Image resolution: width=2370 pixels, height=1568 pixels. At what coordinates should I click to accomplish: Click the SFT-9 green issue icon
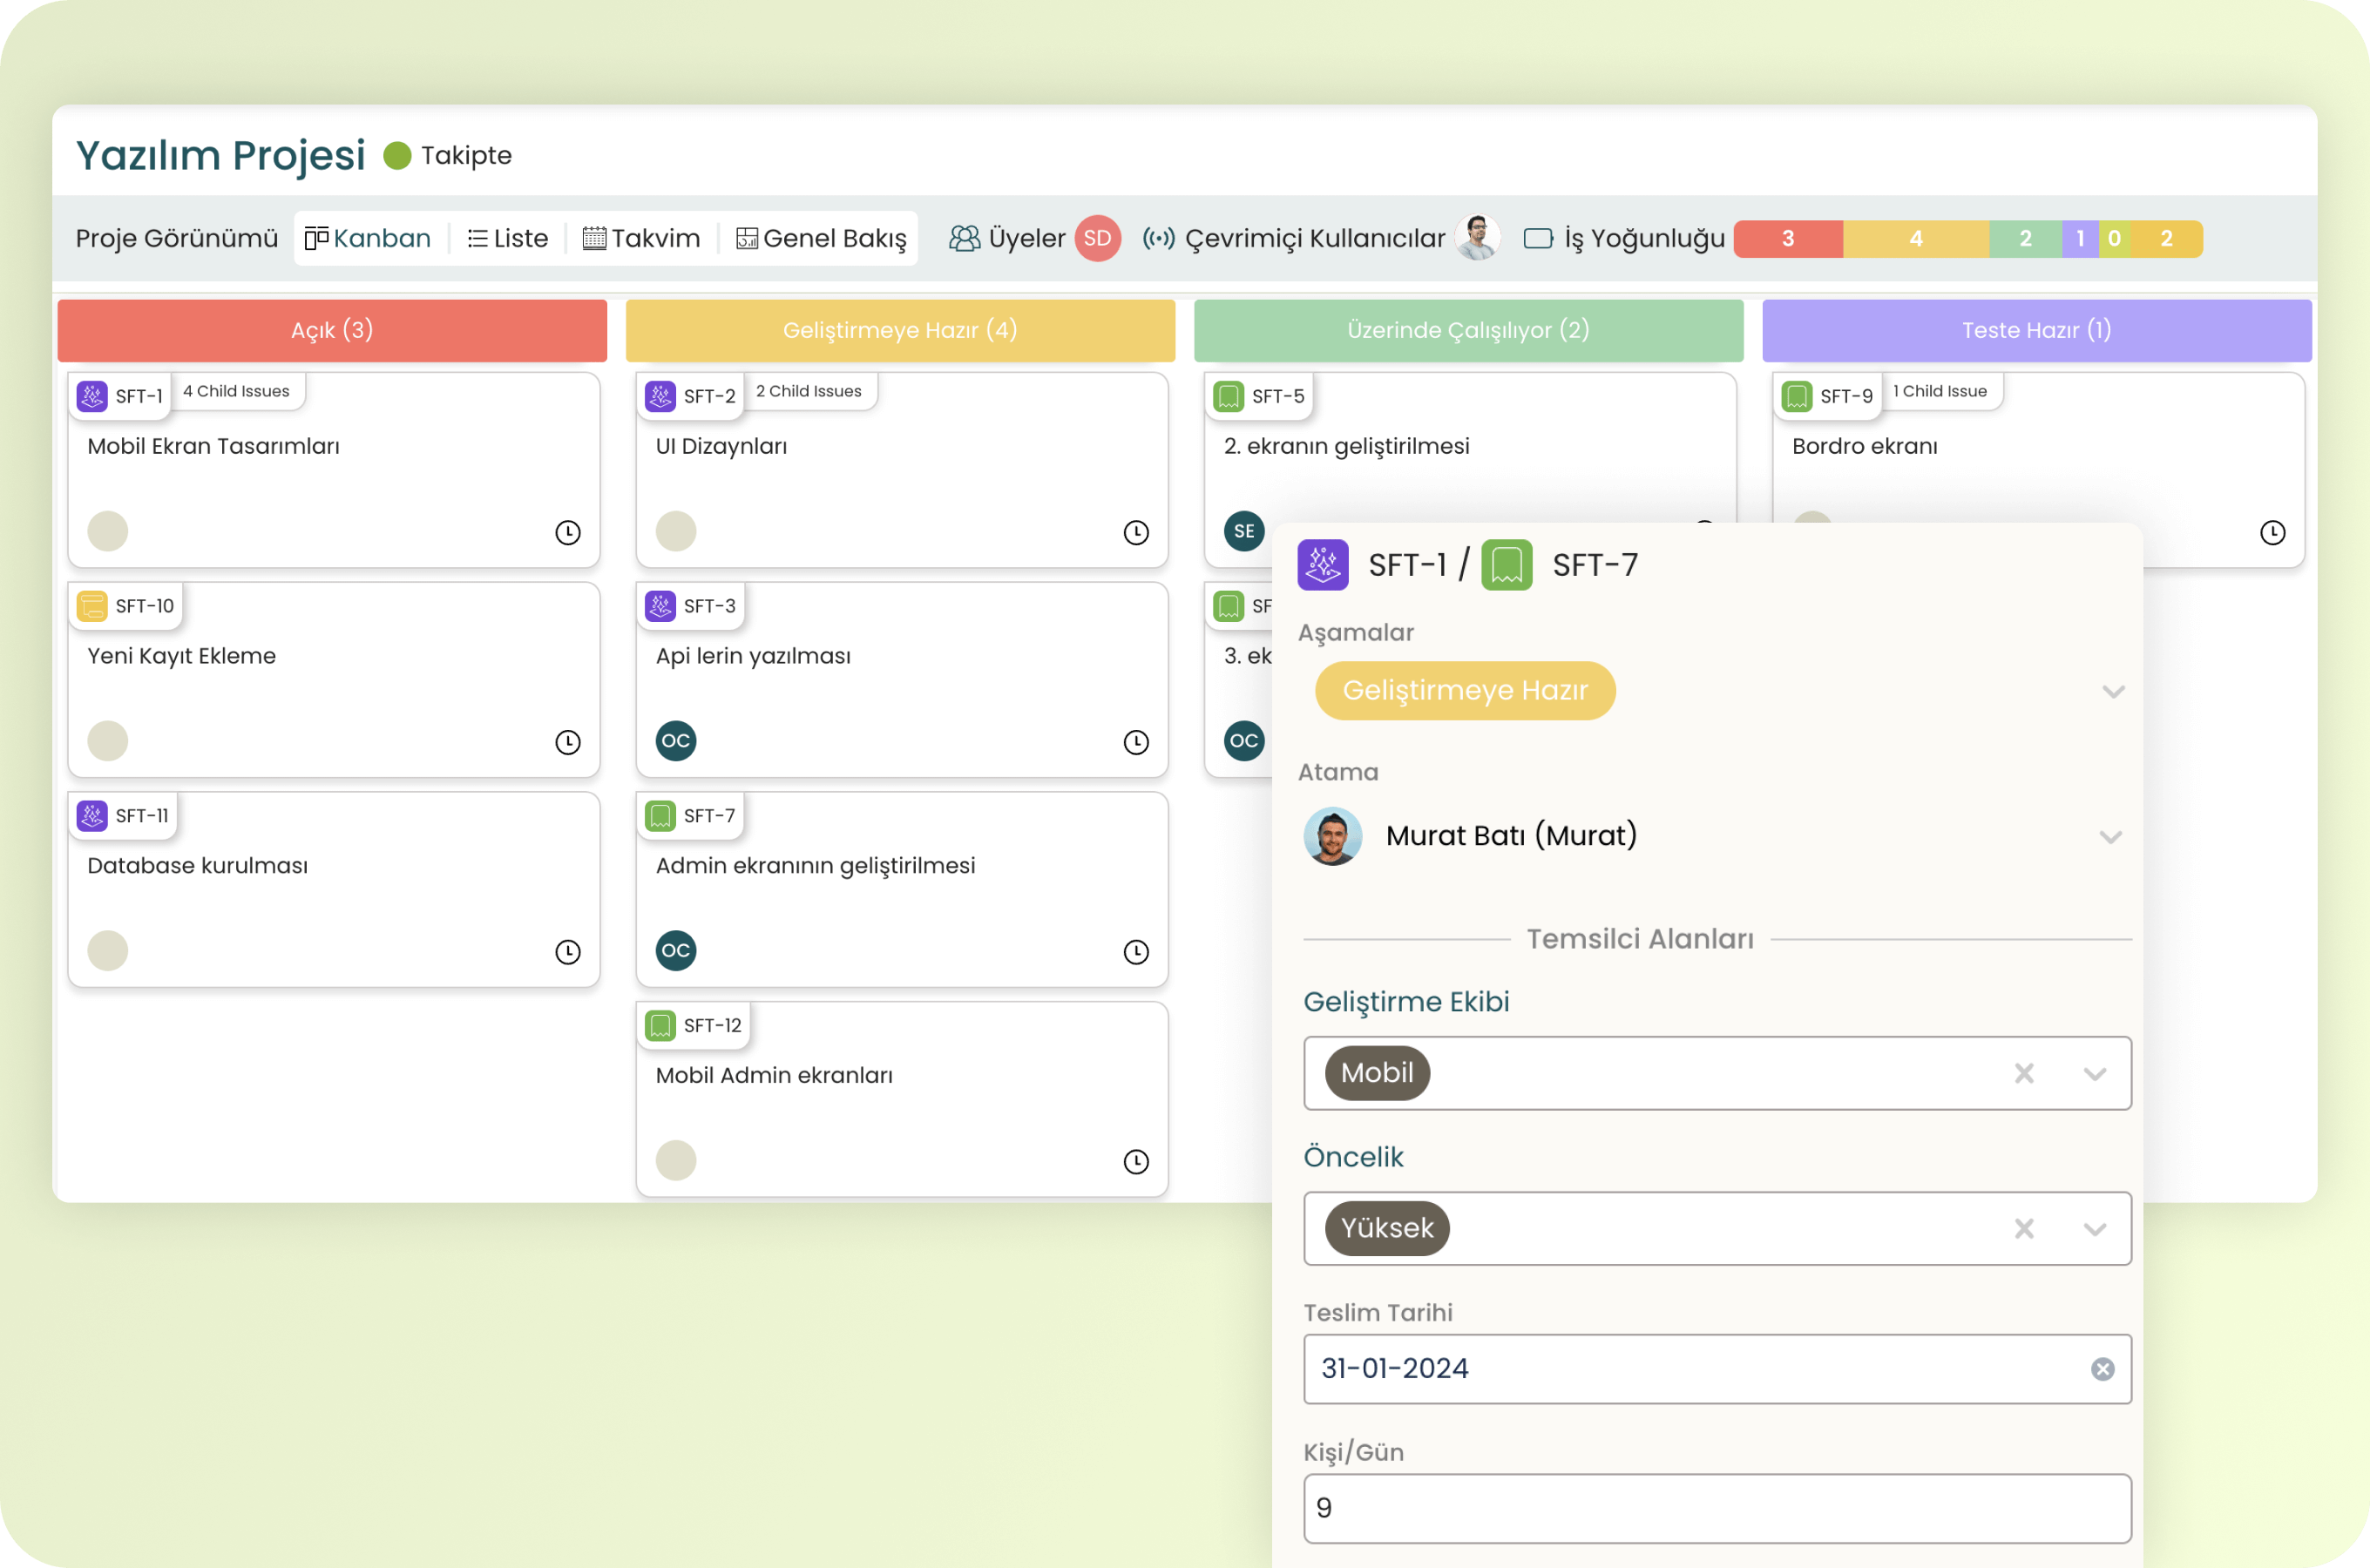pos(1797,396)
